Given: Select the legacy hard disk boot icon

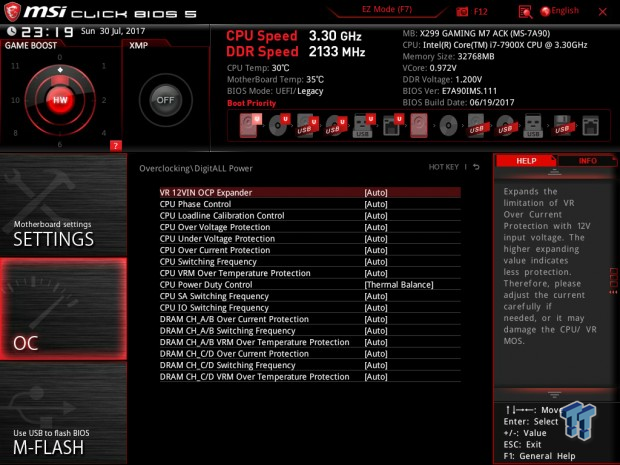Looking at the screenshot, I should (419, 125).
